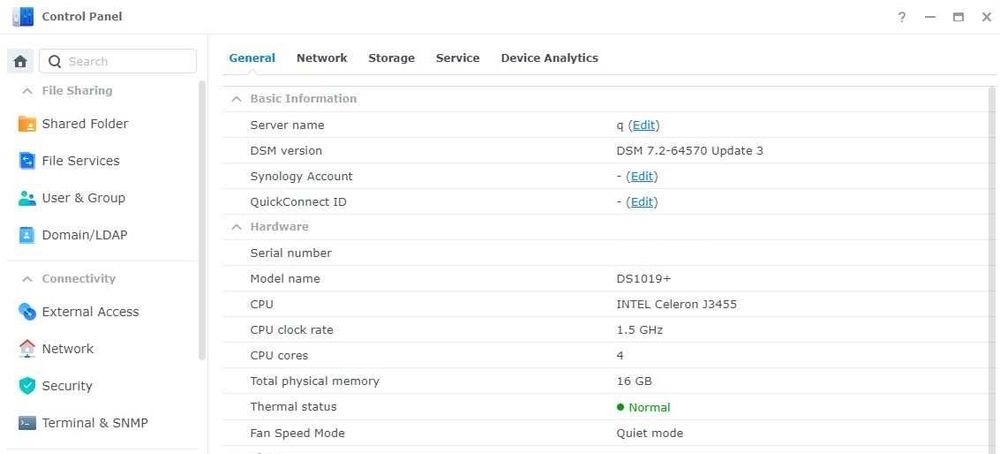
Task: Click the 16 GB memory value
Action: pyautogui.click(x=634, y=381)
